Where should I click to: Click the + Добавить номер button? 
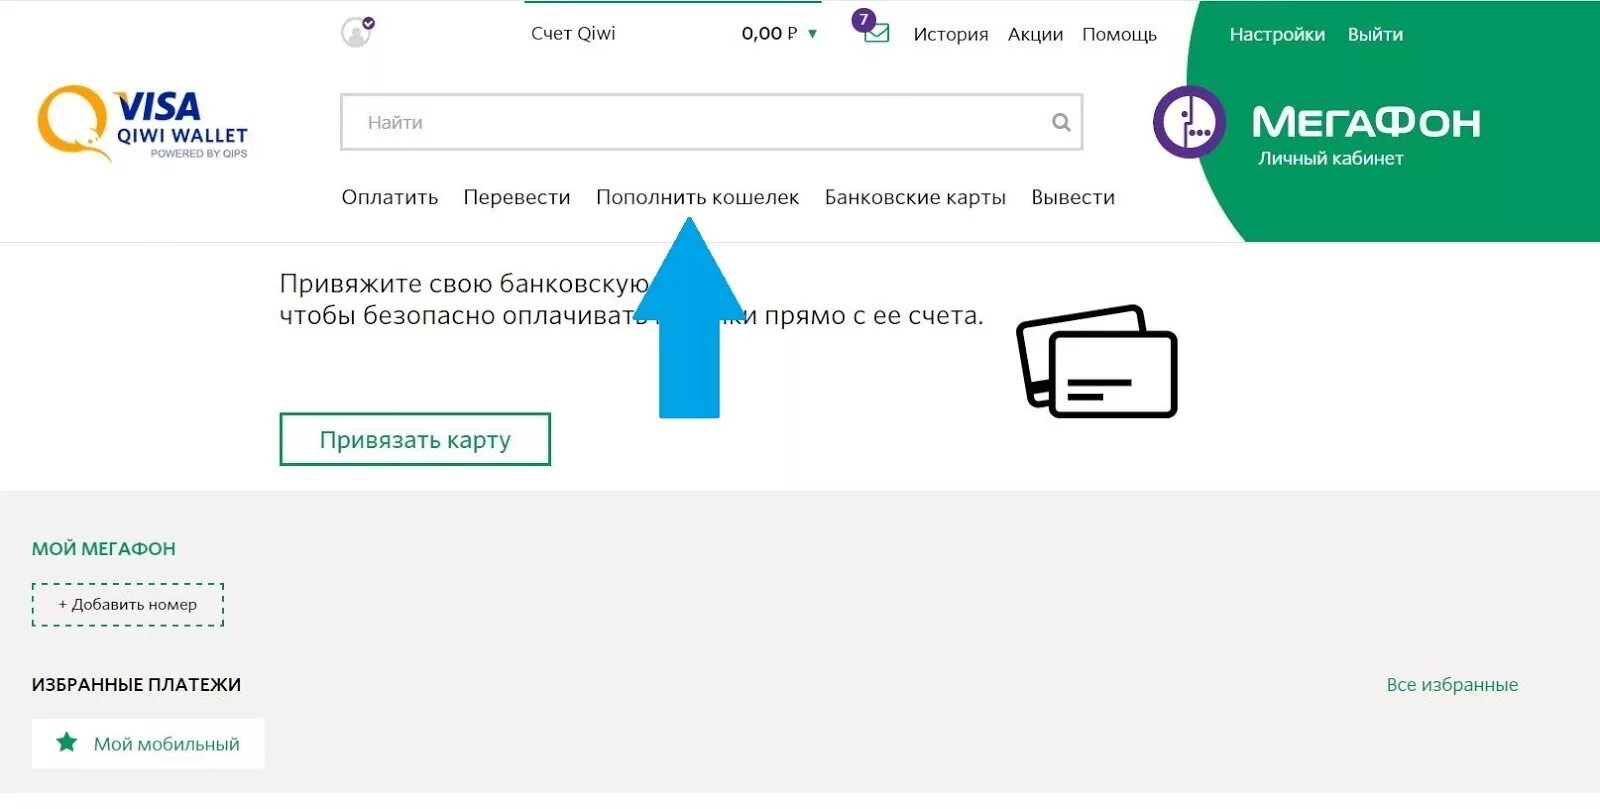pos(128,604)
